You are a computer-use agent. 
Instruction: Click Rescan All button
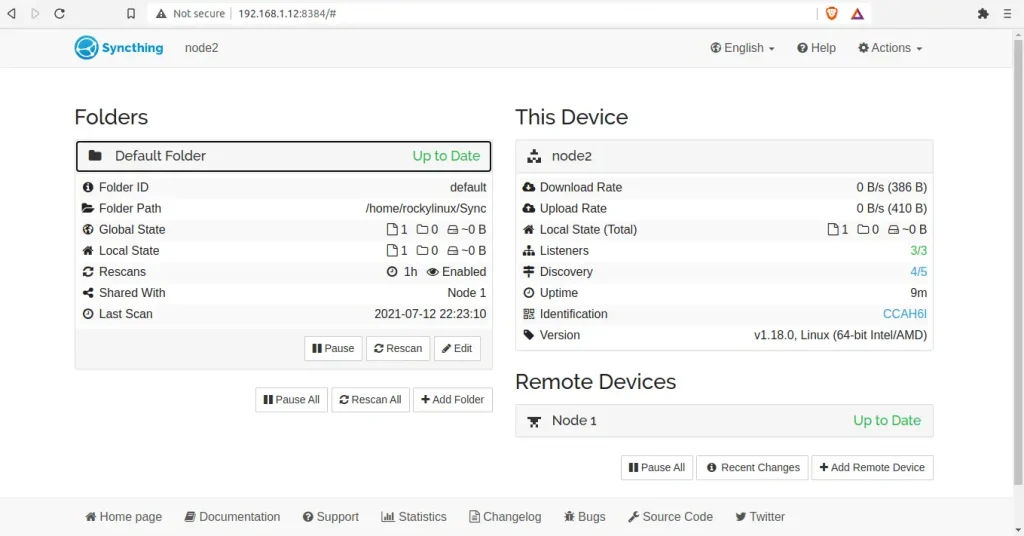[x=370, y=400]
